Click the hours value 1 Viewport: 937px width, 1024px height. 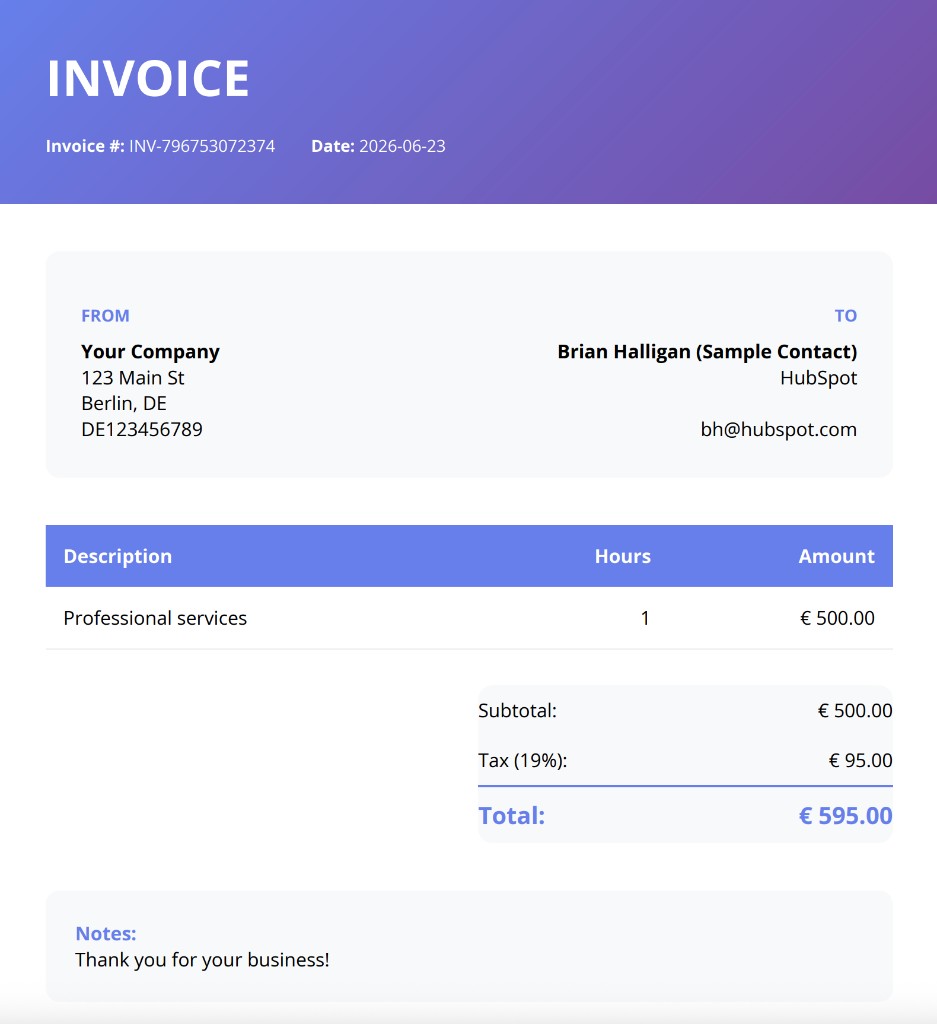645,618
